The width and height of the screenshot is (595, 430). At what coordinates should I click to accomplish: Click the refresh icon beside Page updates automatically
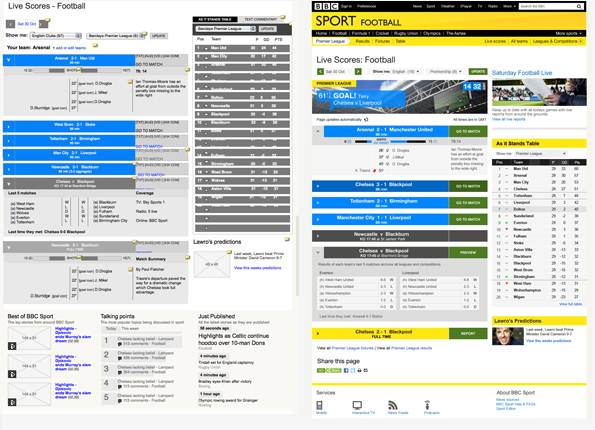coord(366,120)
